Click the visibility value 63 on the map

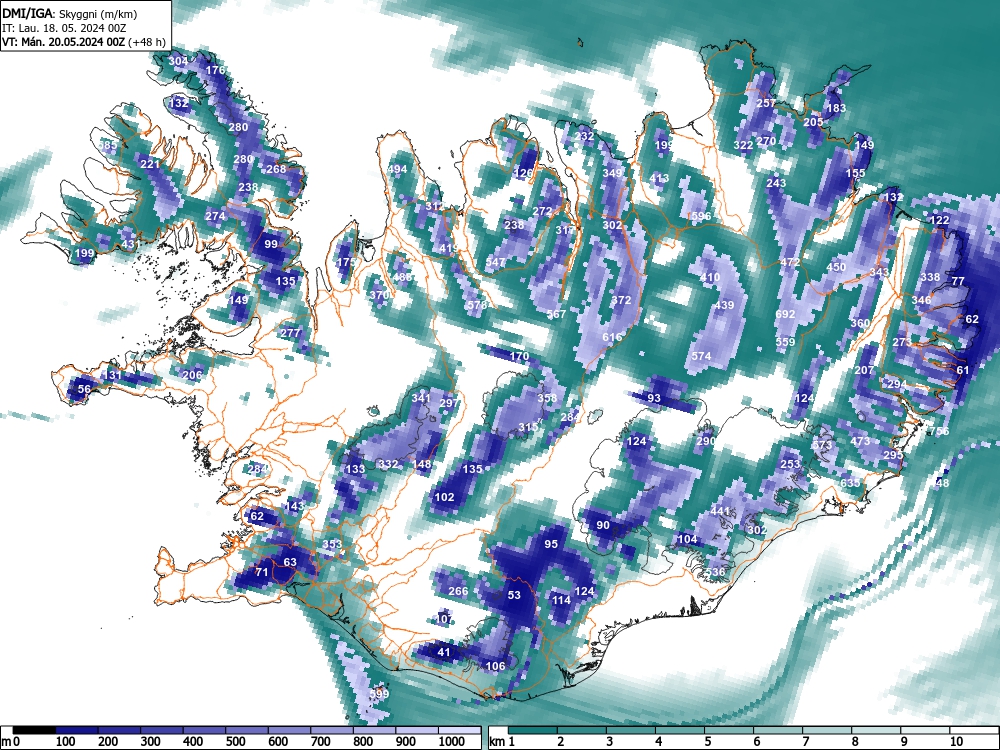coord(290,562)
